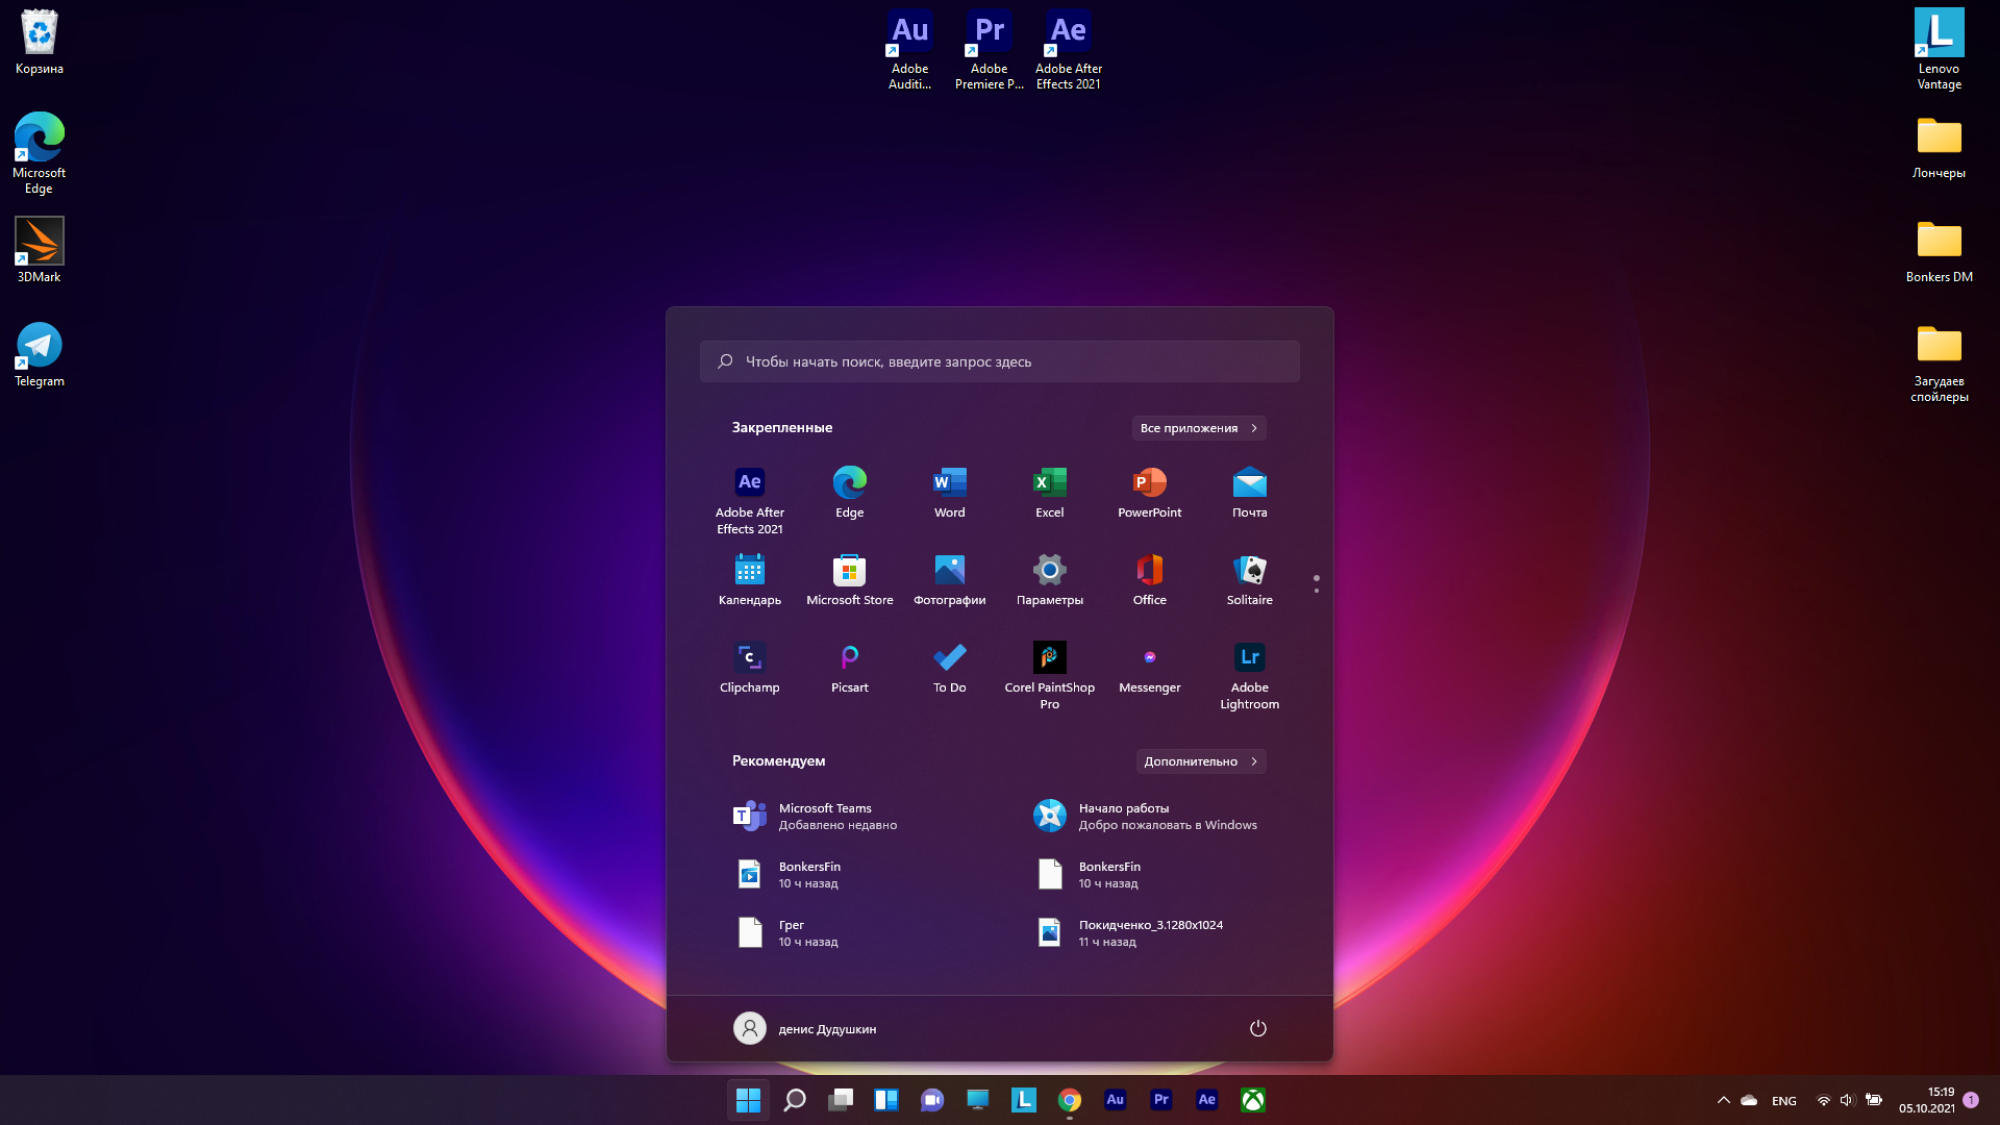Image resolution: width=2000 pixels, height=1125 pixels.
Task: Open Picsart pinned app
Action: click(x=849, y=668)
